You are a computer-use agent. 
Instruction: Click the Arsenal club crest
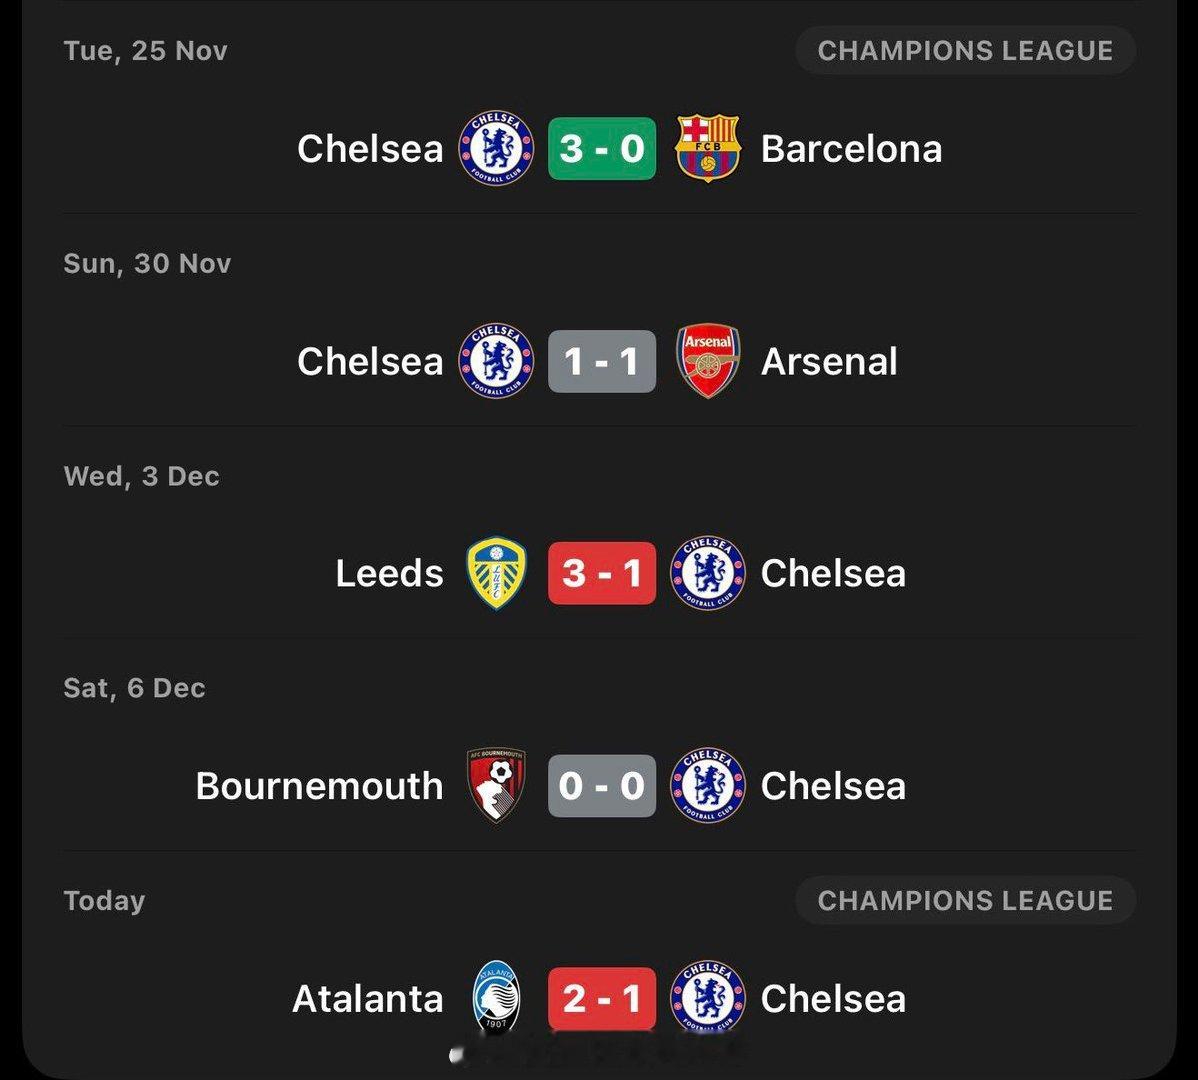click(x=707, y=361)
